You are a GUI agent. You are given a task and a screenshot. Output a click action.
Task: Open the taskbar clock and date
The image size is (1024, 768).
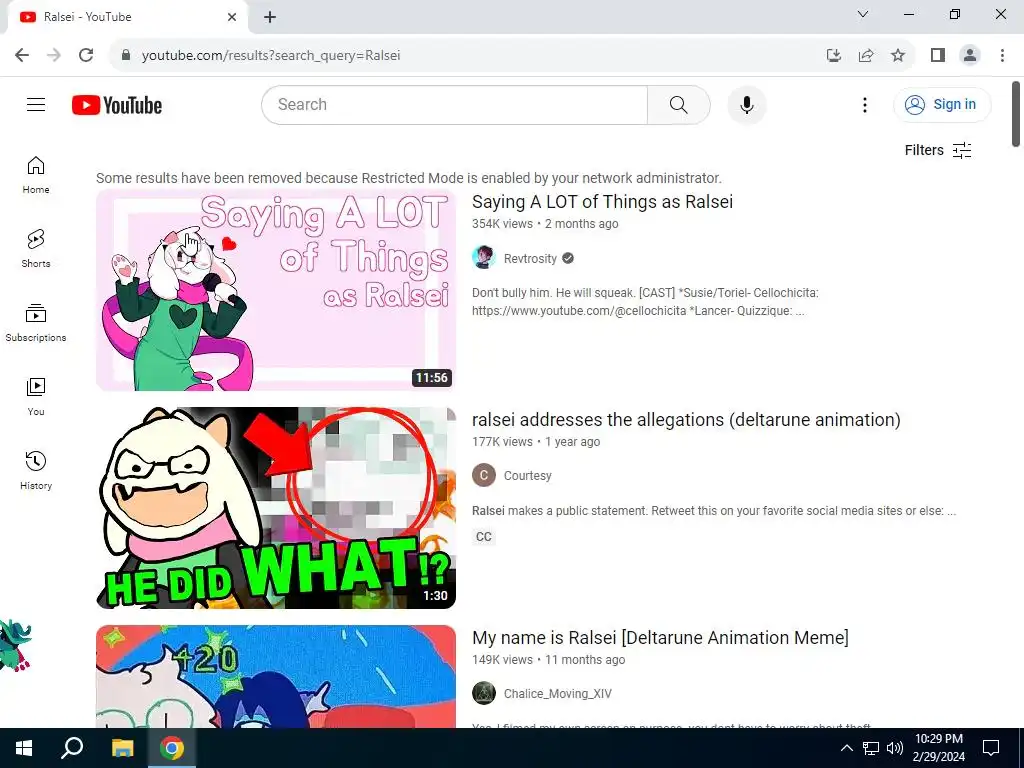[938, 748]
